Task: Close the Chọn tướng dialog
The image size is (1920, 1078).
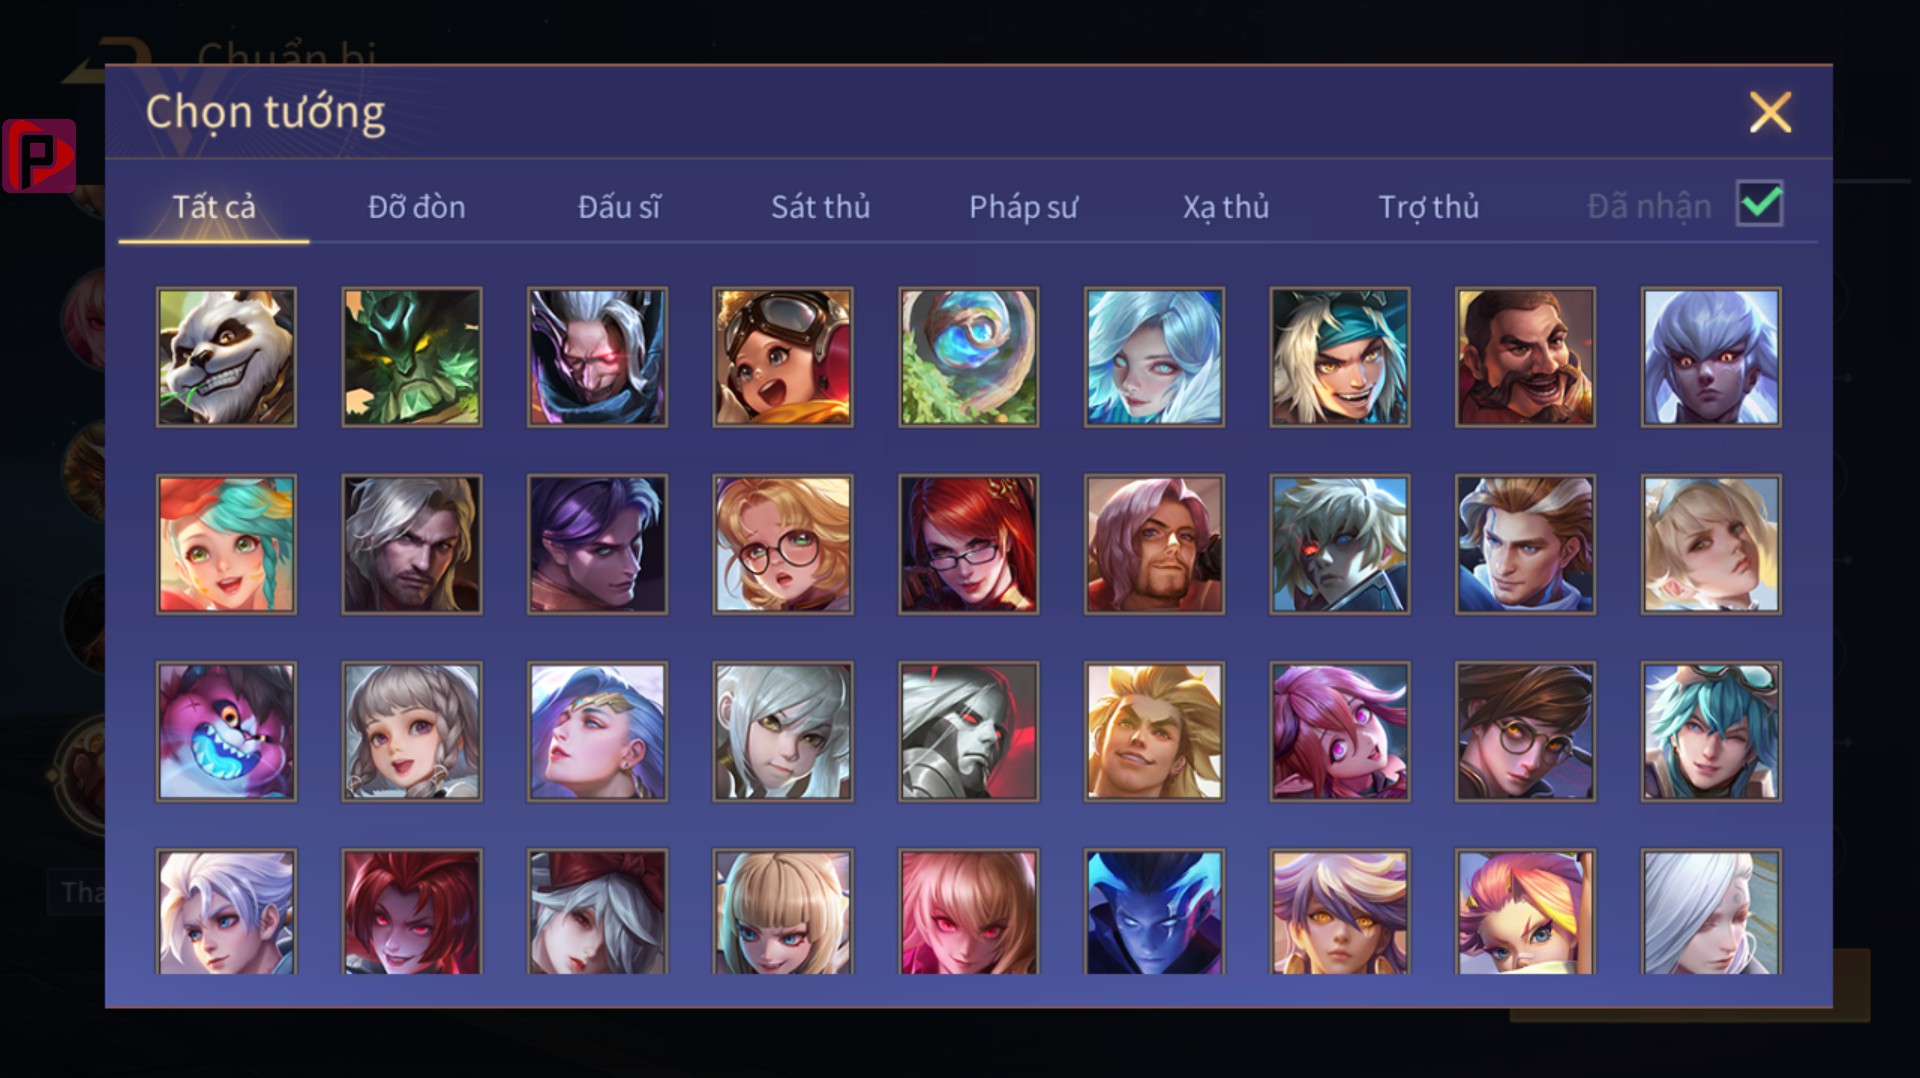Action: 1770,112
